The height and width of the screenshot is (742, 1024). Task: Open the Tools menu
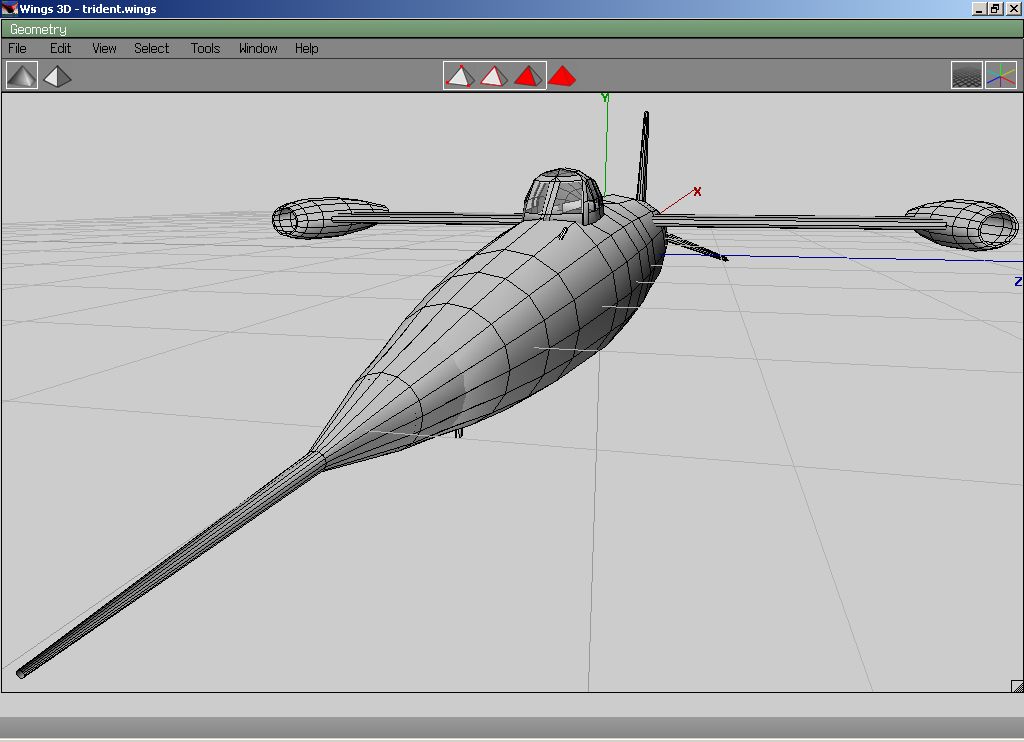click(x=205, y=48)
